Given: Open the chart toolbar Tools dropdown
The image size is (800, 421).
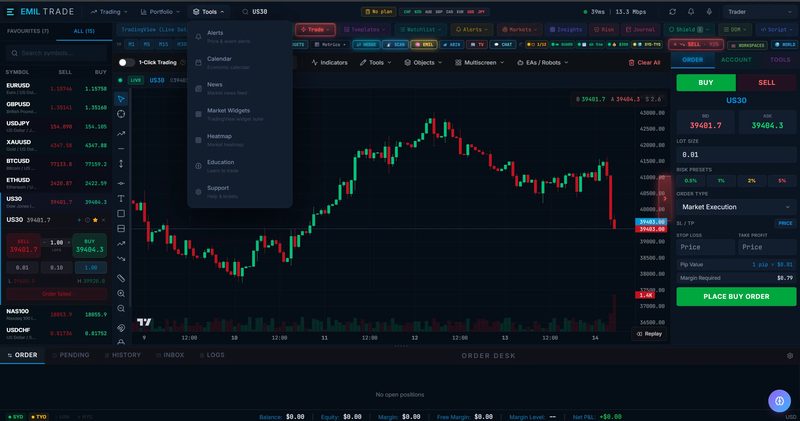Looking at the screenshot, I should click(x=376, y=62).
